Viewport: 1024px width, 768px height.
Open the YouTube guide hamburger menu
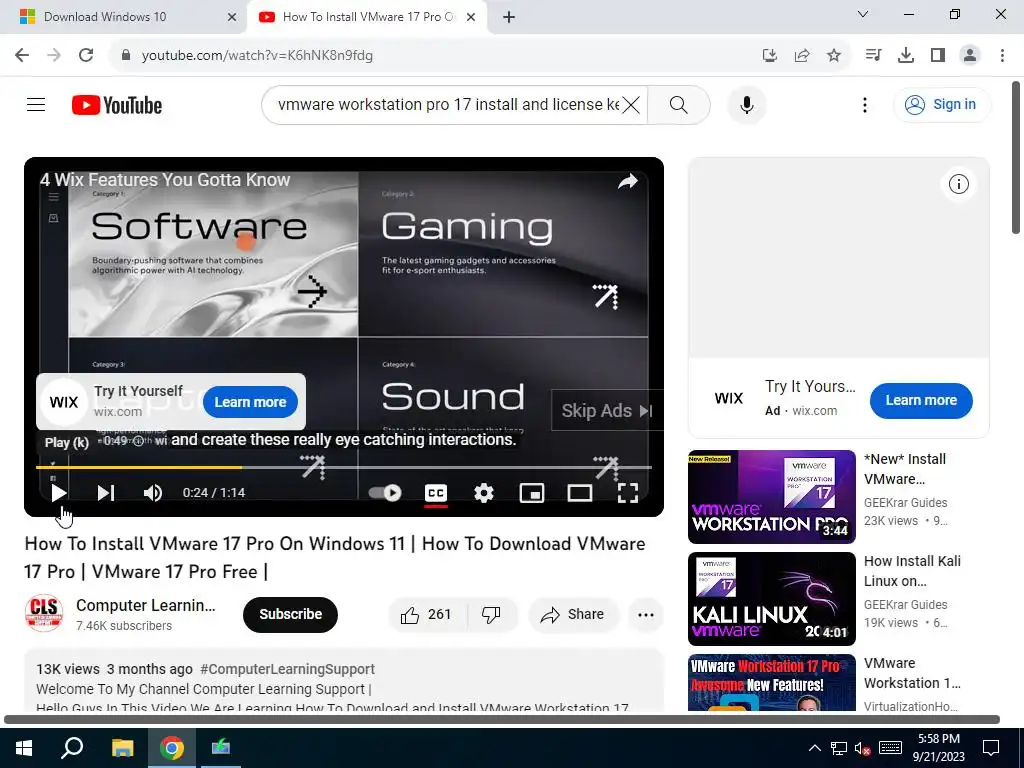(36, 104)
